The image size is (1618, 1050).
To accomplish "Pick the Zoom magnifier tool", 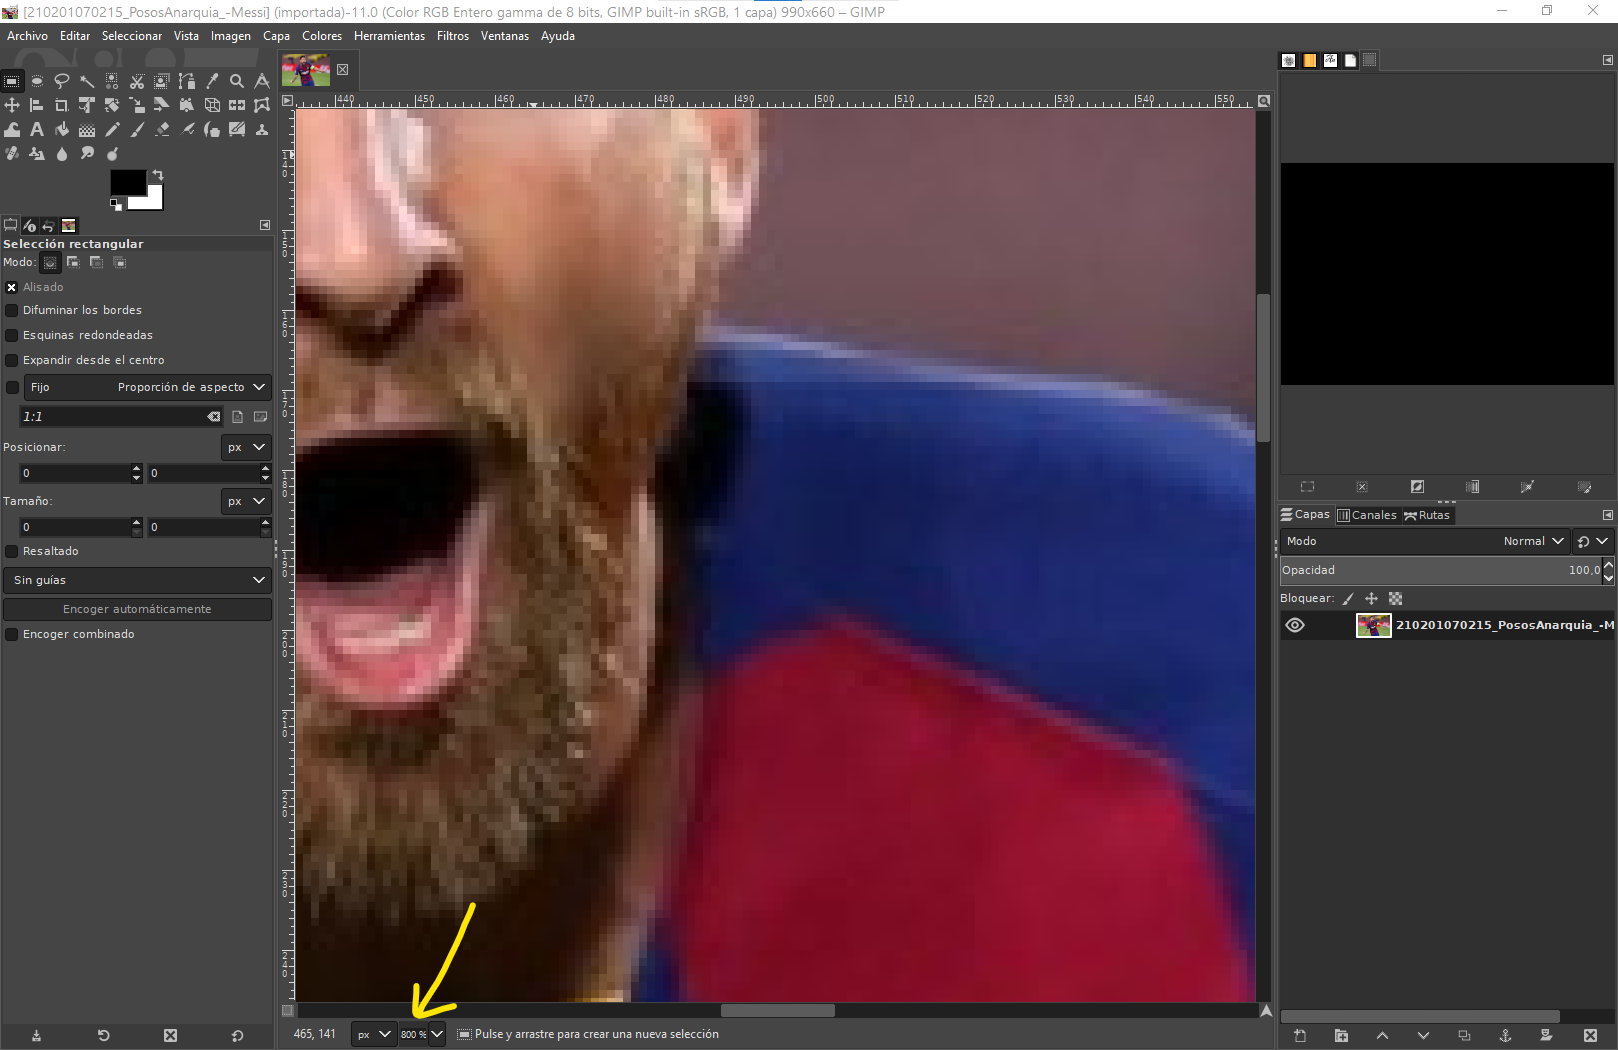I will [237, 81].
